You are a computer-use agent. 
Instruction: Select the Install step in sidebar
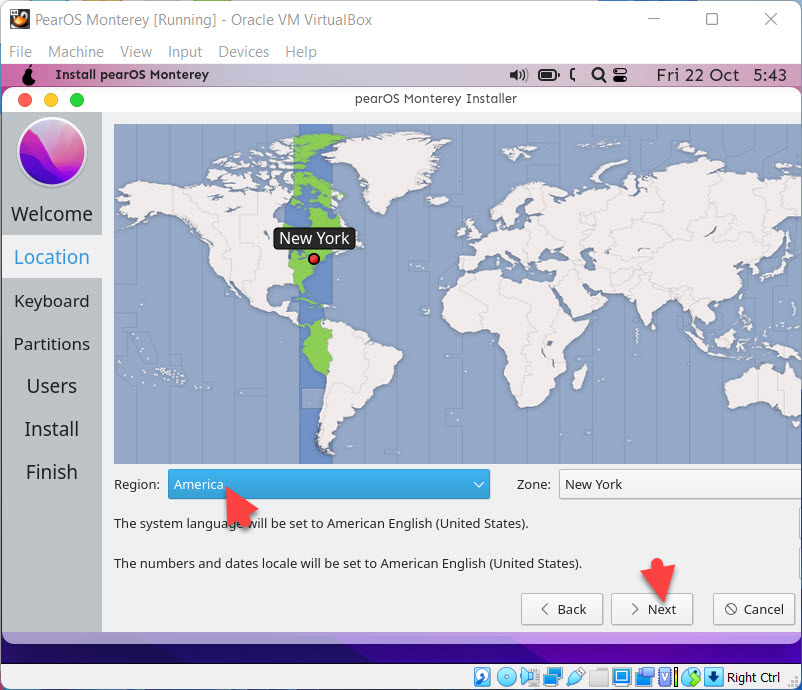52,429
